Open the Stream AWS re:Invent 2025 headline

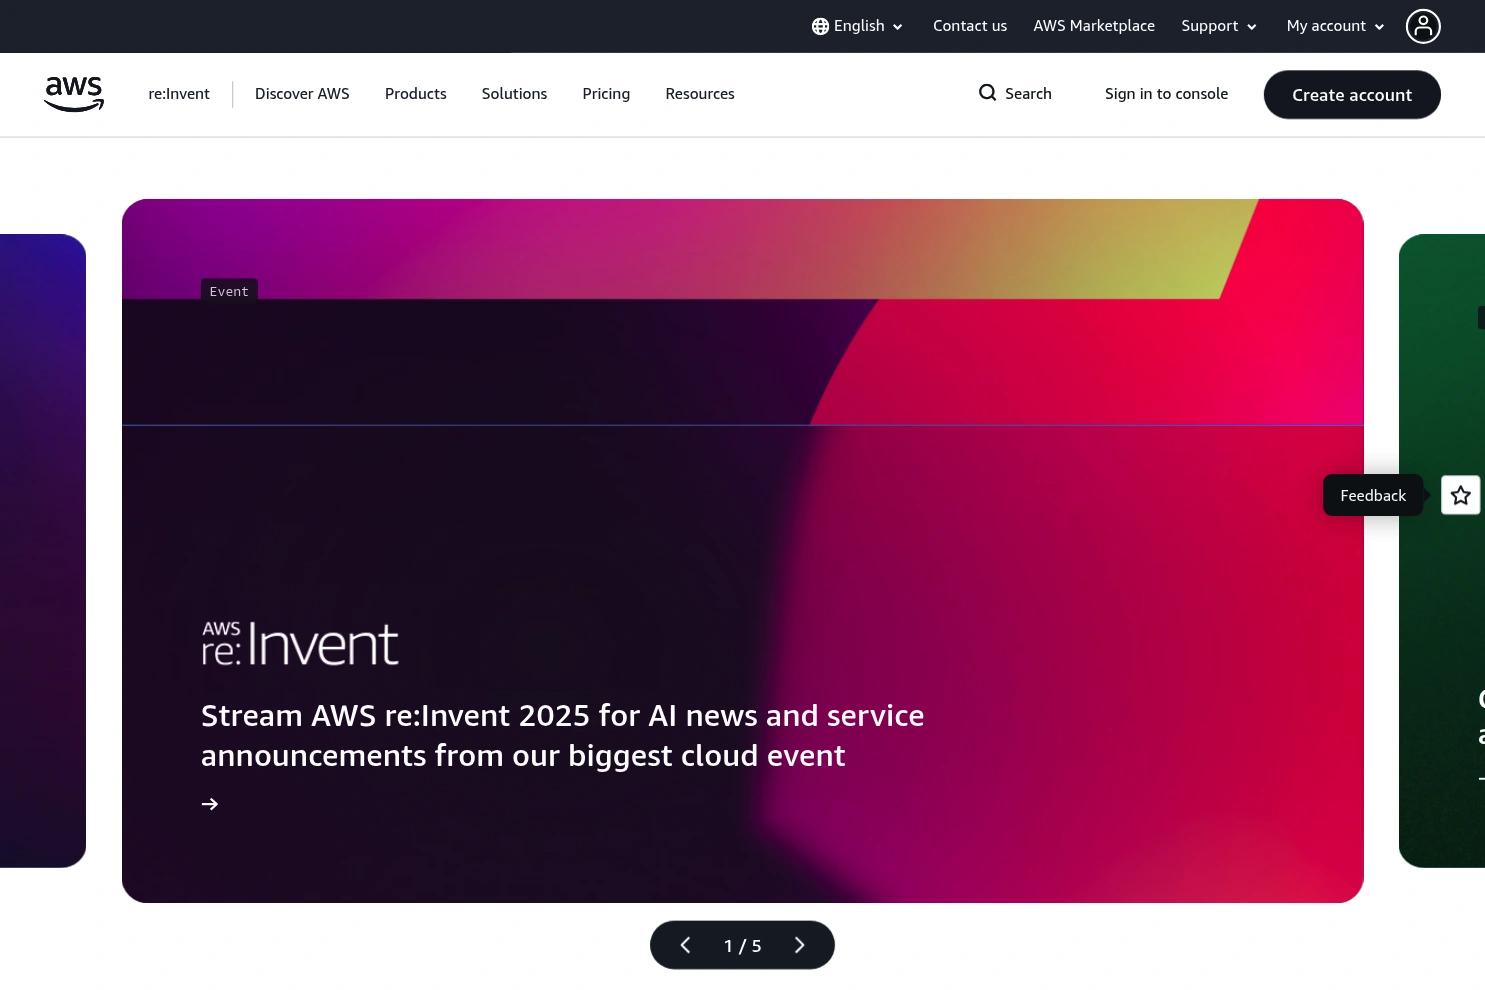pos(562,735)
